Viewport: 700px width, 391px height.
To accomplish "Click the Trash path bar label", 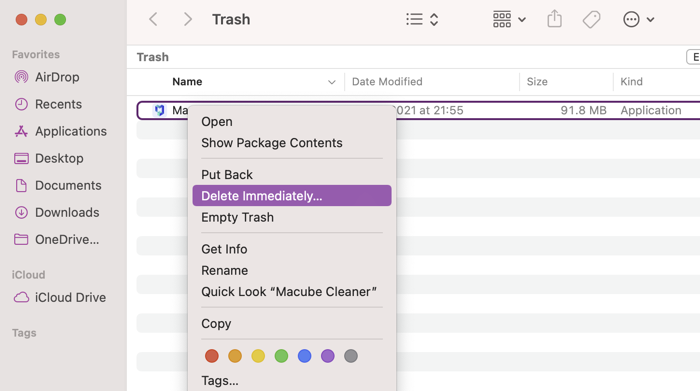I will pyautogui.click(x=153, y=57).
